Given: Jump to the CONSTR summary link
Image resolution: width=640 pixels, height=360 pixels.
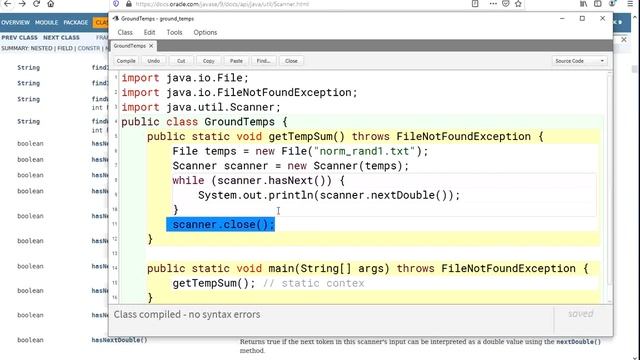Looking at the screenshot, I should click(89, 48).
